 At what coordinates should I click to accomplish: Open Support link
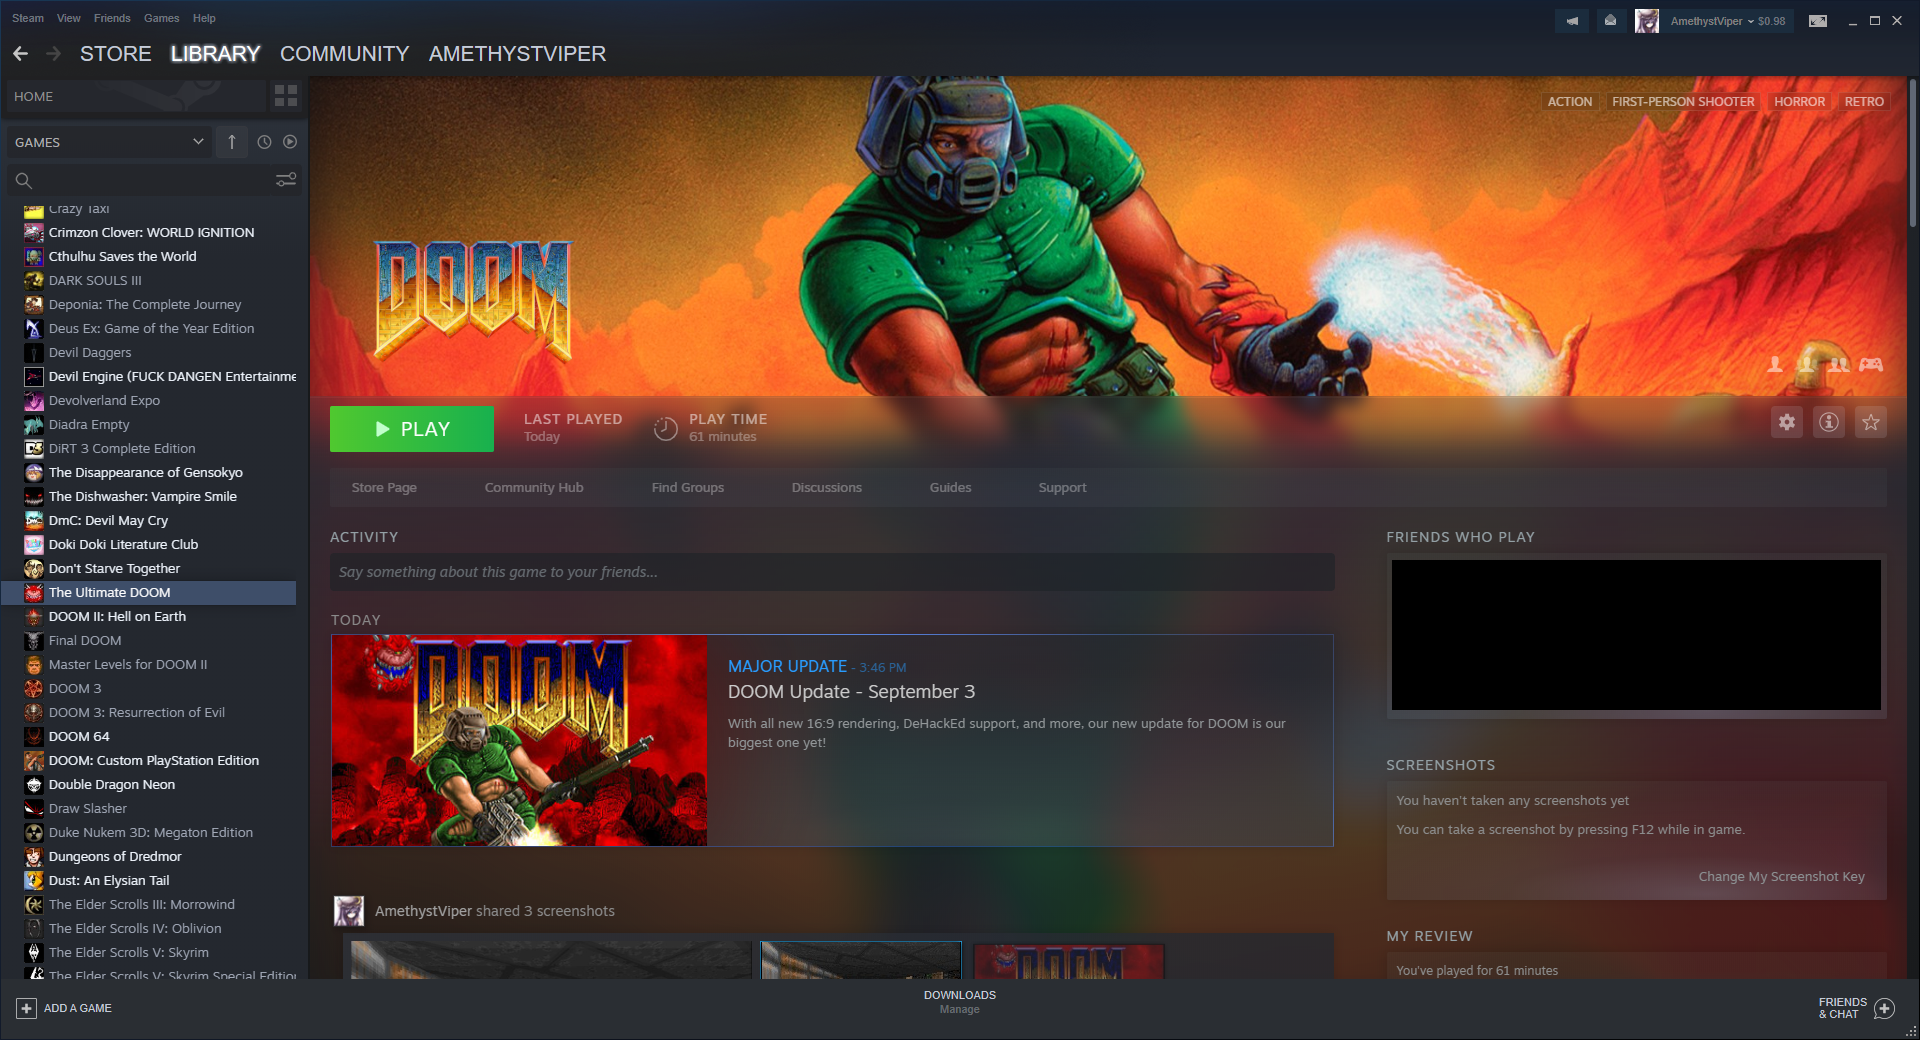[1062, 488]
